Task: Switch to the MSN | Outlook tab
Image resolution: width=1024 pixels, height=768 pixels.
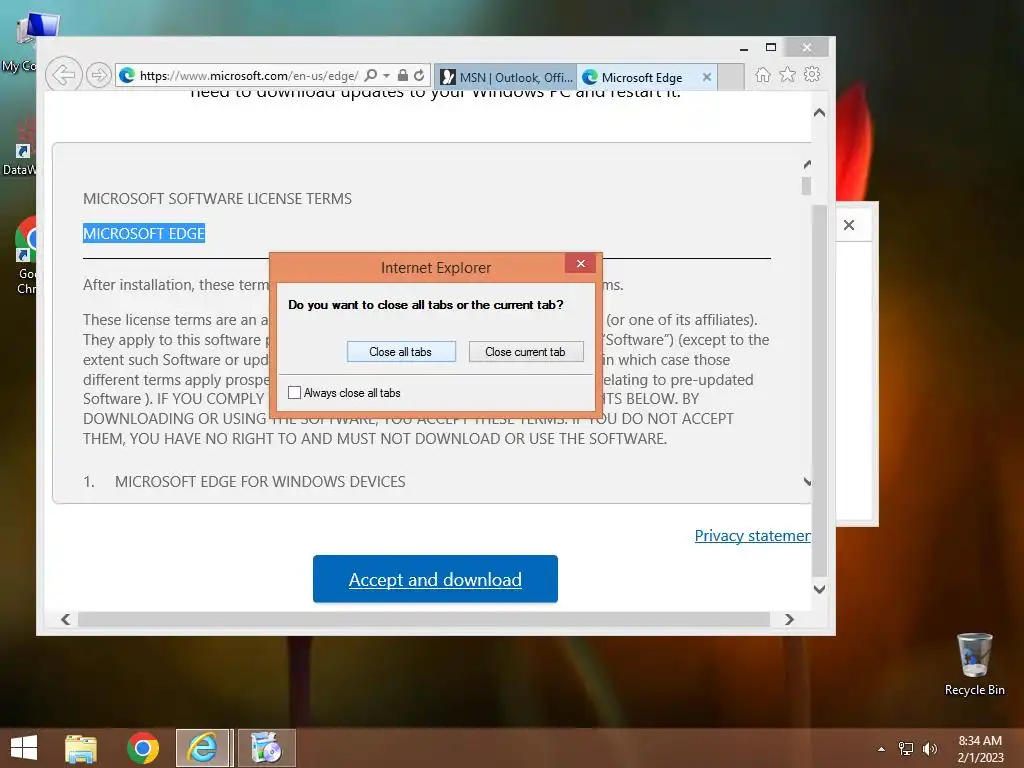Action: point(505,77)
